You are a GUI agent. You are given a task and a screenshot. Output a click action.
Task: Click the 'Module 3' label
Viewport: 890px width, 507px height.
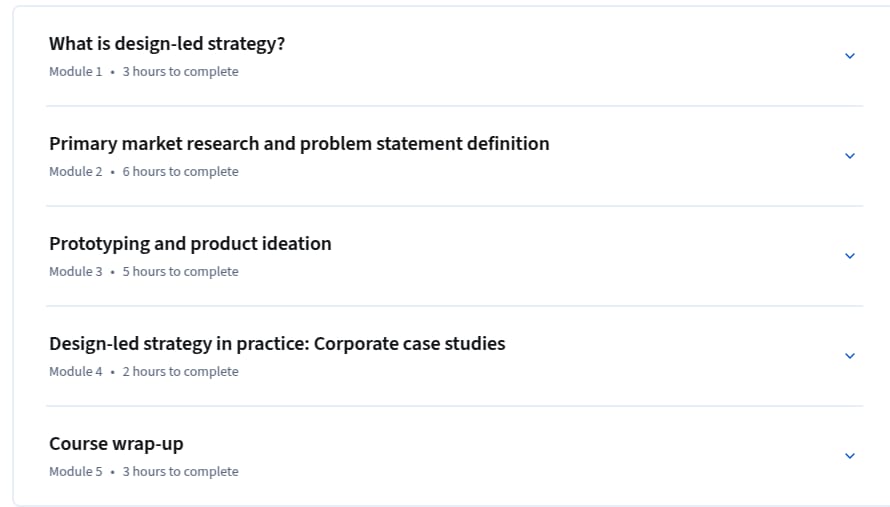(x=75, y=271)
